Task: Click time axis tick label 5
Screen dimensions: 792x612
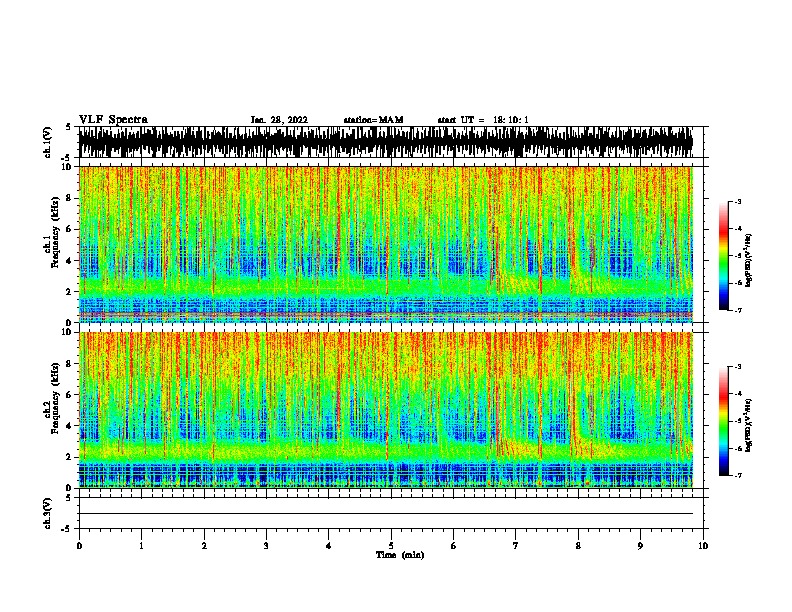Action: click(x=391, y=546)
